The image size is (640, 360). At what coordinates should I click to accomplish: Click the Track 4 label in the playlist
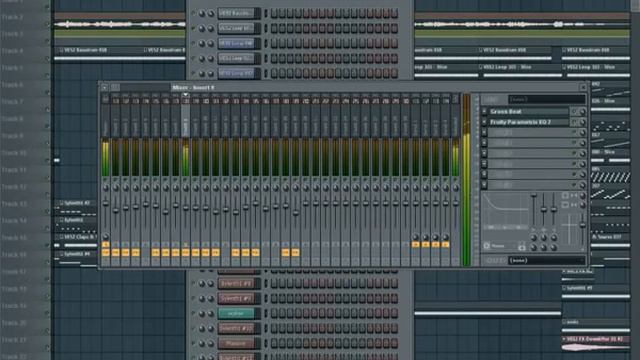click(x=13, y=51)
